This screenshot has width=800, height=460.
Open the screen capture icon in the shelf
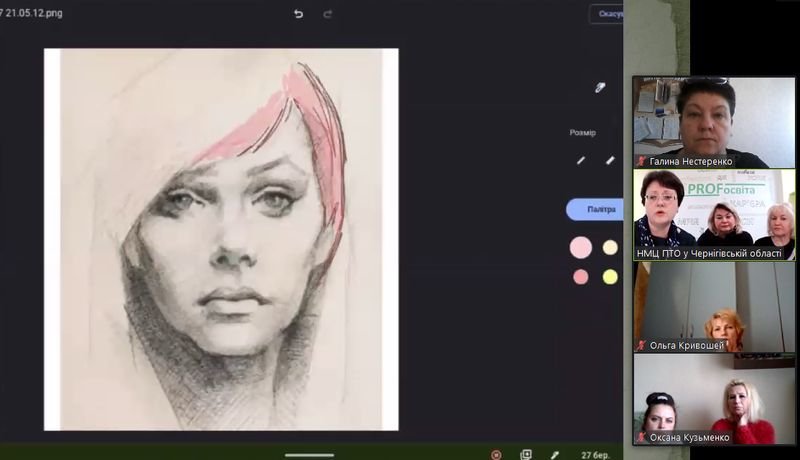tap(526, 454)
